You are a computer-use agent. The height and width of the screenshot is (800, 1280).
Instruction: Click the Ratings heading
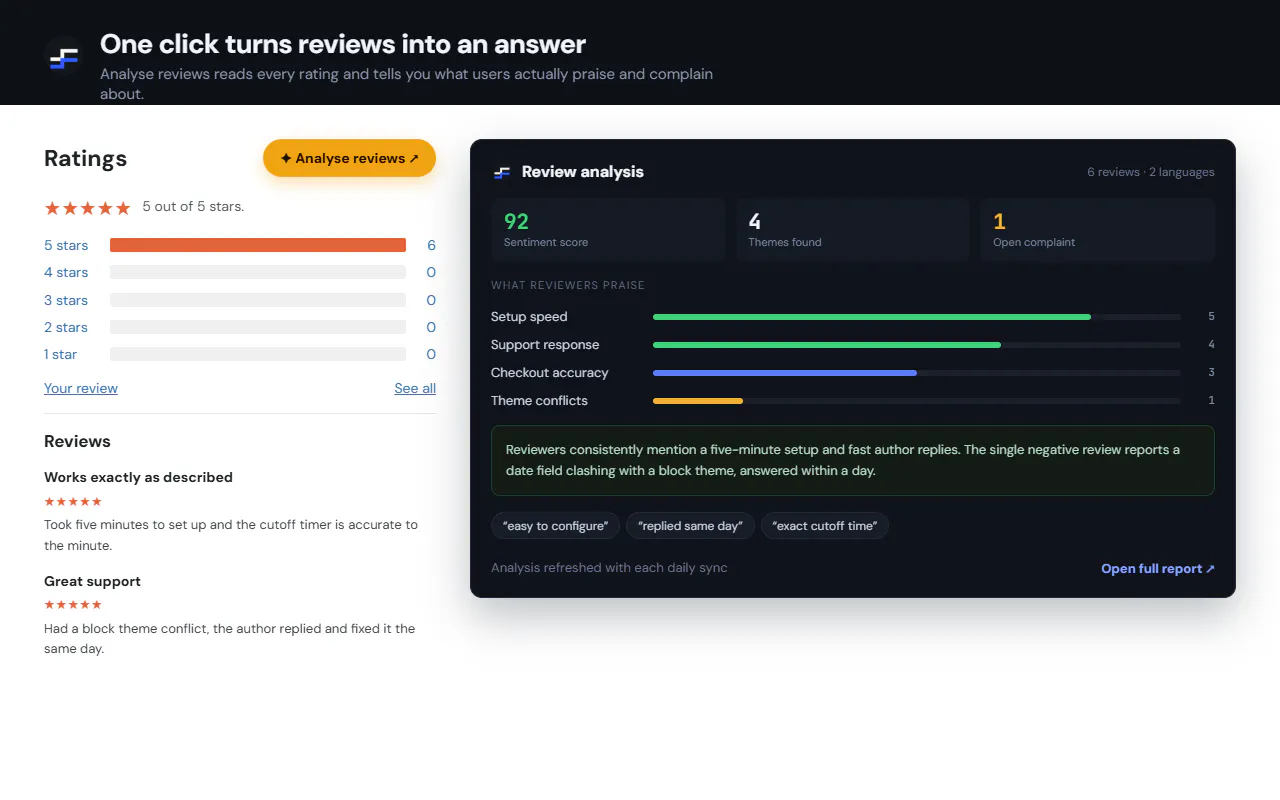point(85,158)
